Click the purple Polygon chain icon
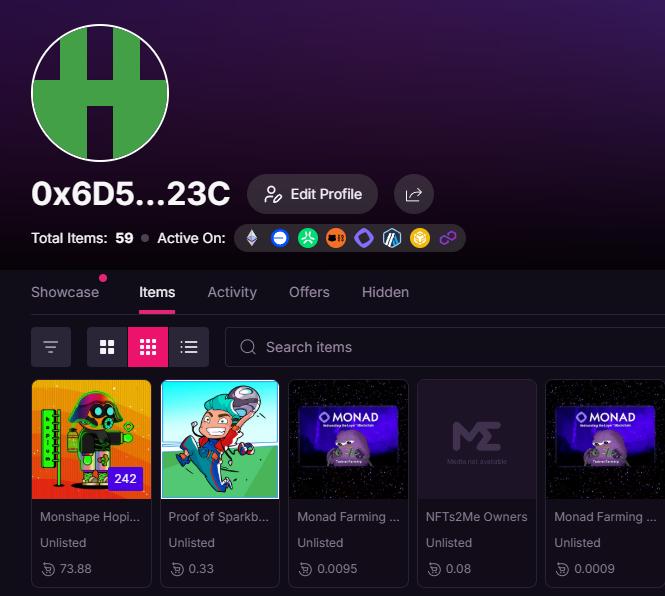Image resolution: width=665 pixels, height=596 pixels. coord(448,238)
